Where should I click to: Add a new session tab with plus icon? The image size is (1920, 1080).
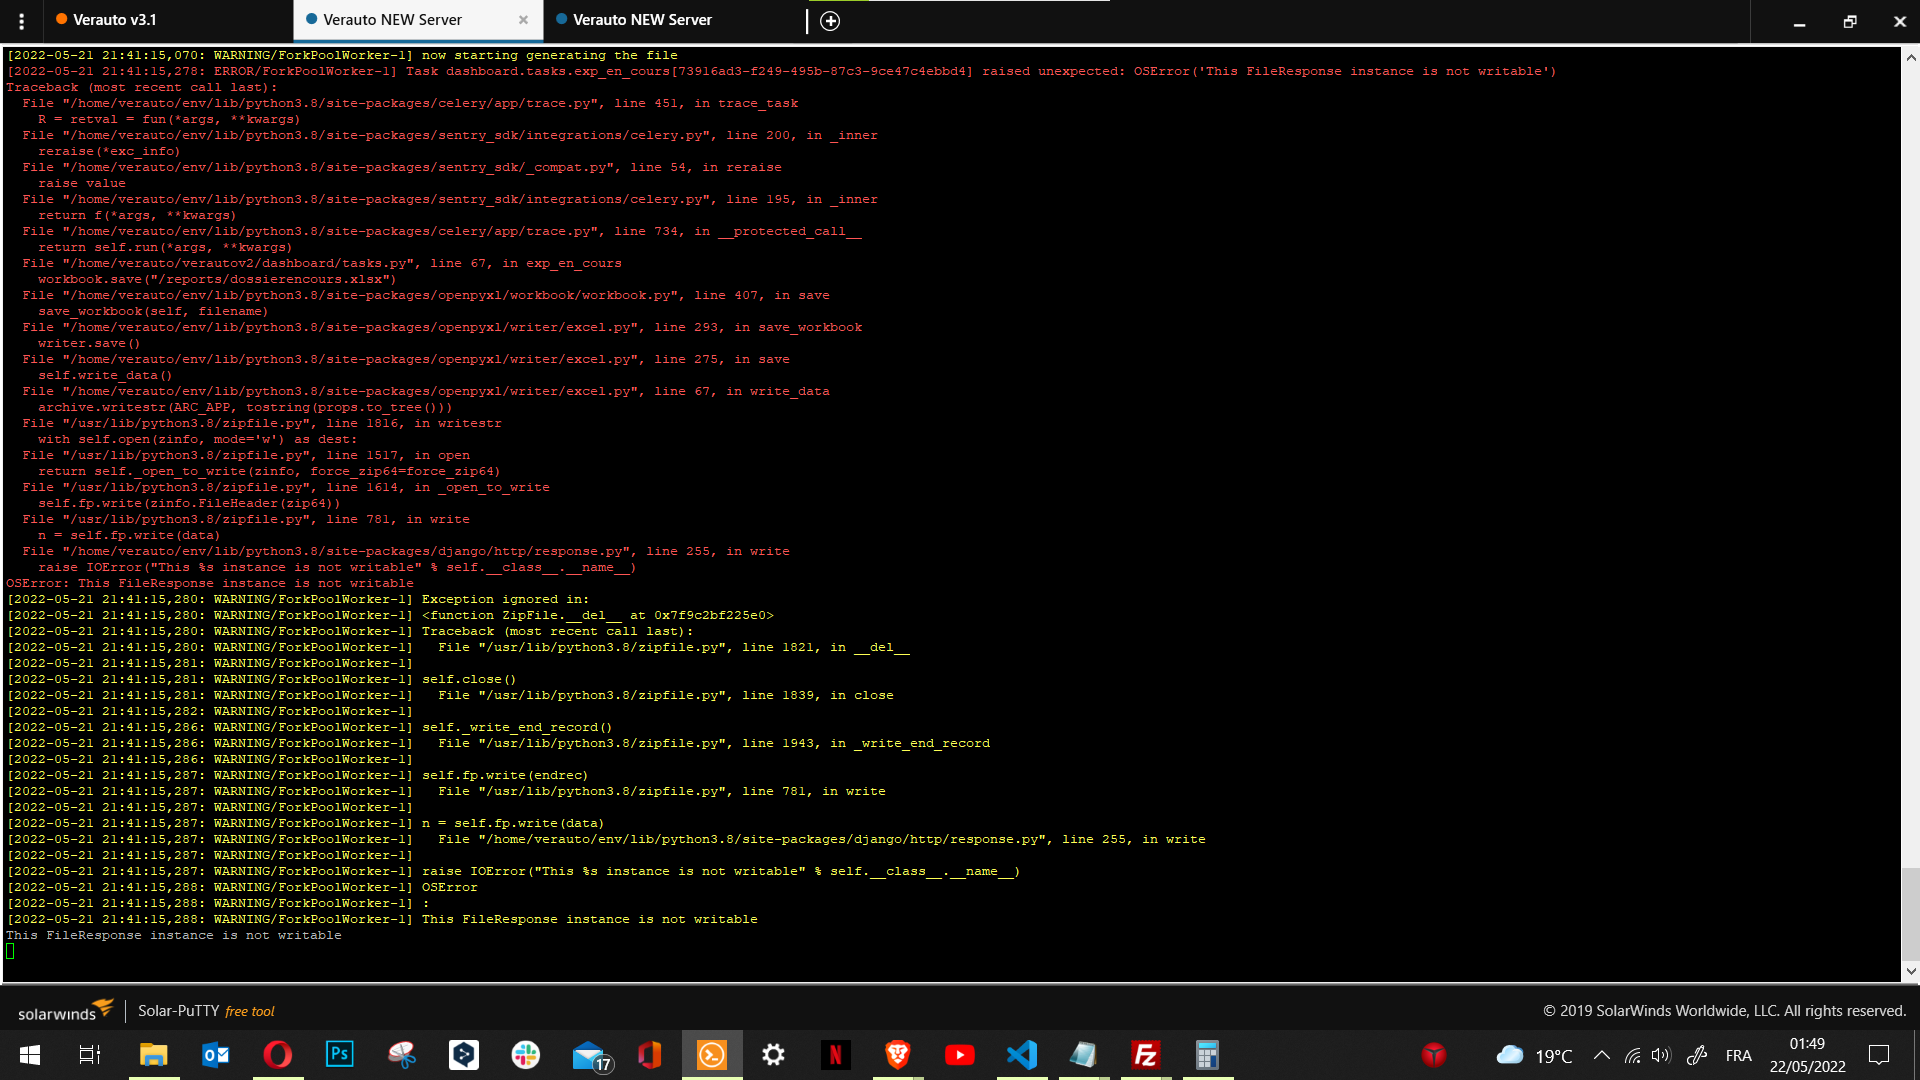[x=830, y=21]
